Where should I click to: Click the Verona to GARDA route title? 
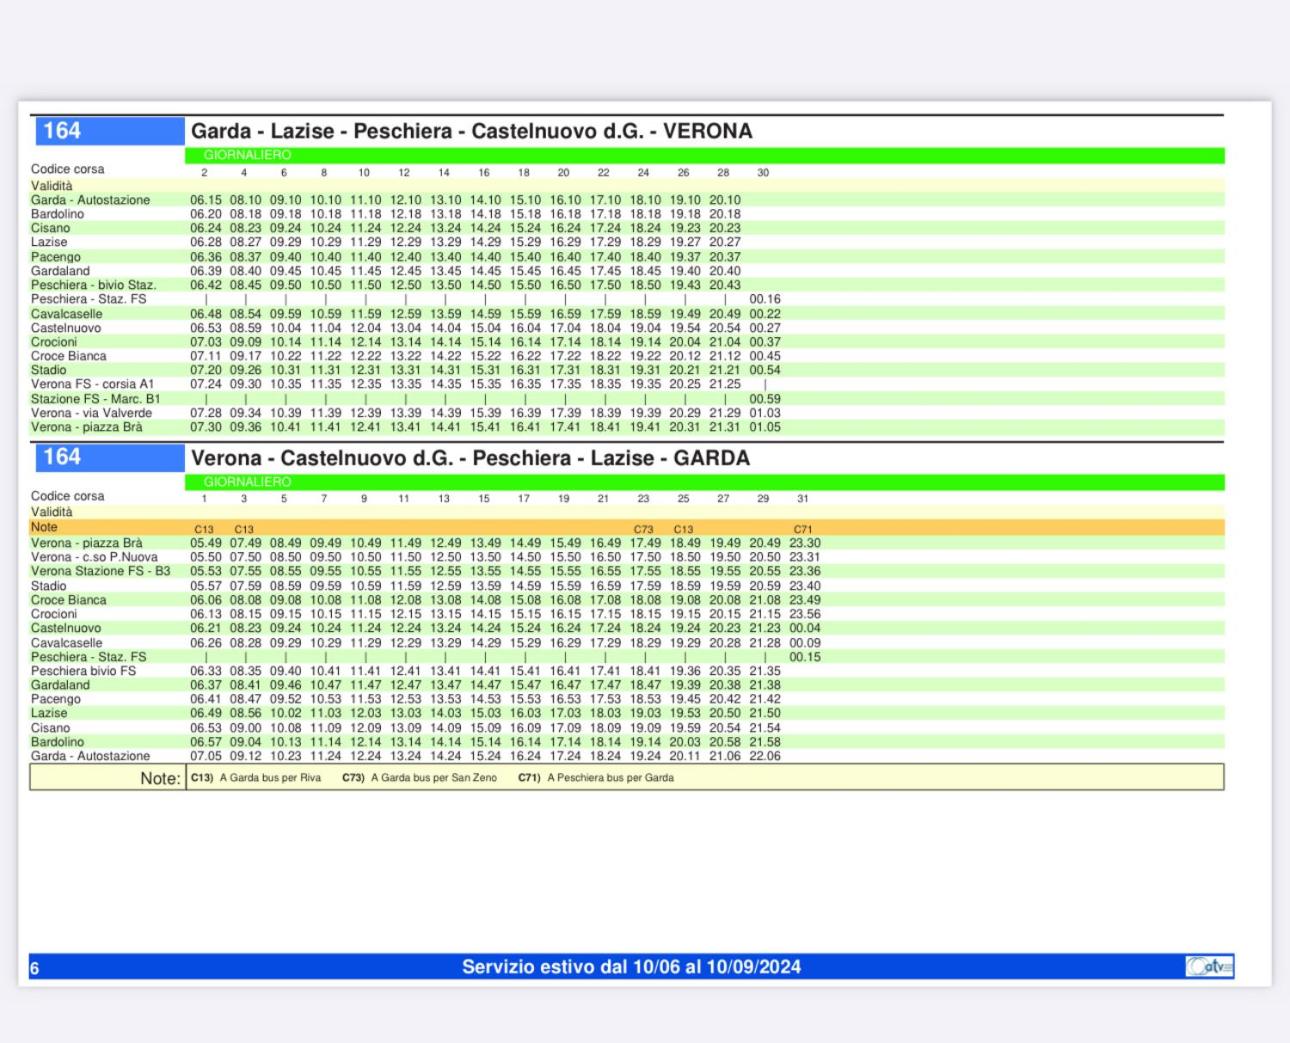tap(470, 458)
